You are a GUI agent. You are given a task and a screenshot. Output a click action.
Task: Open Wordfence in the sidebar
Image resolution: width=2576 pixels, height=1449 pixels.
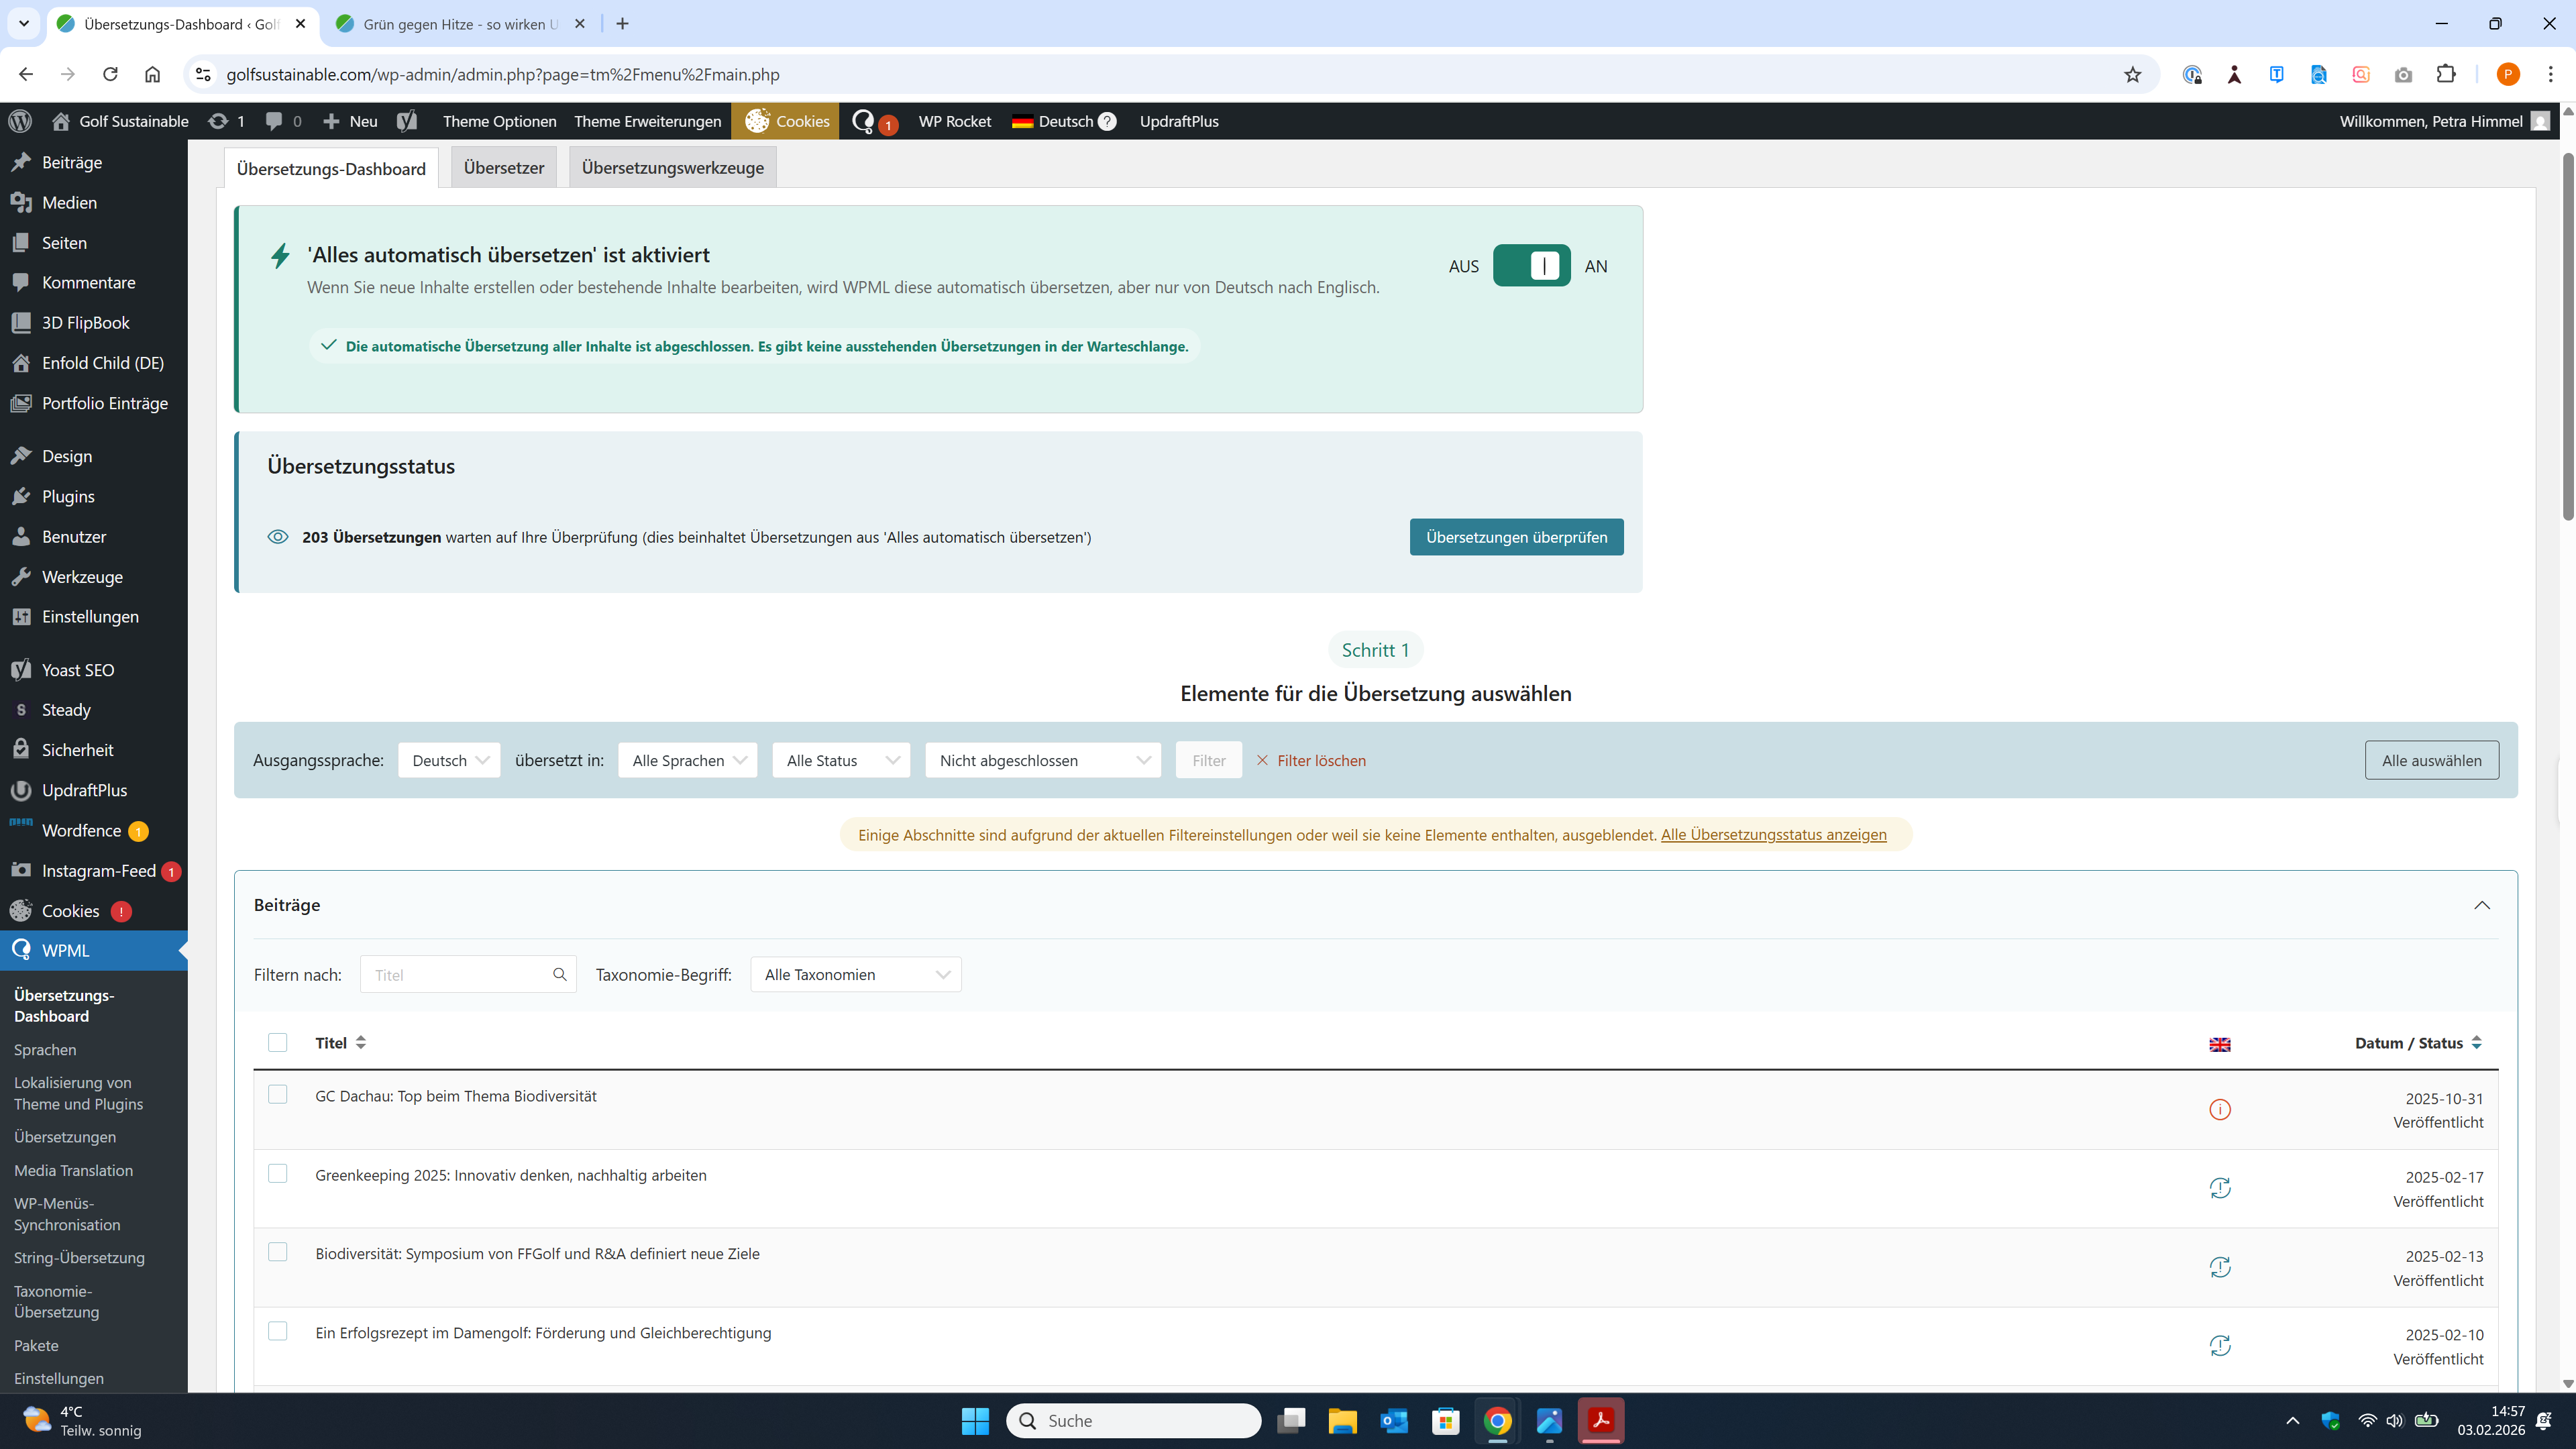coord(81,830)
